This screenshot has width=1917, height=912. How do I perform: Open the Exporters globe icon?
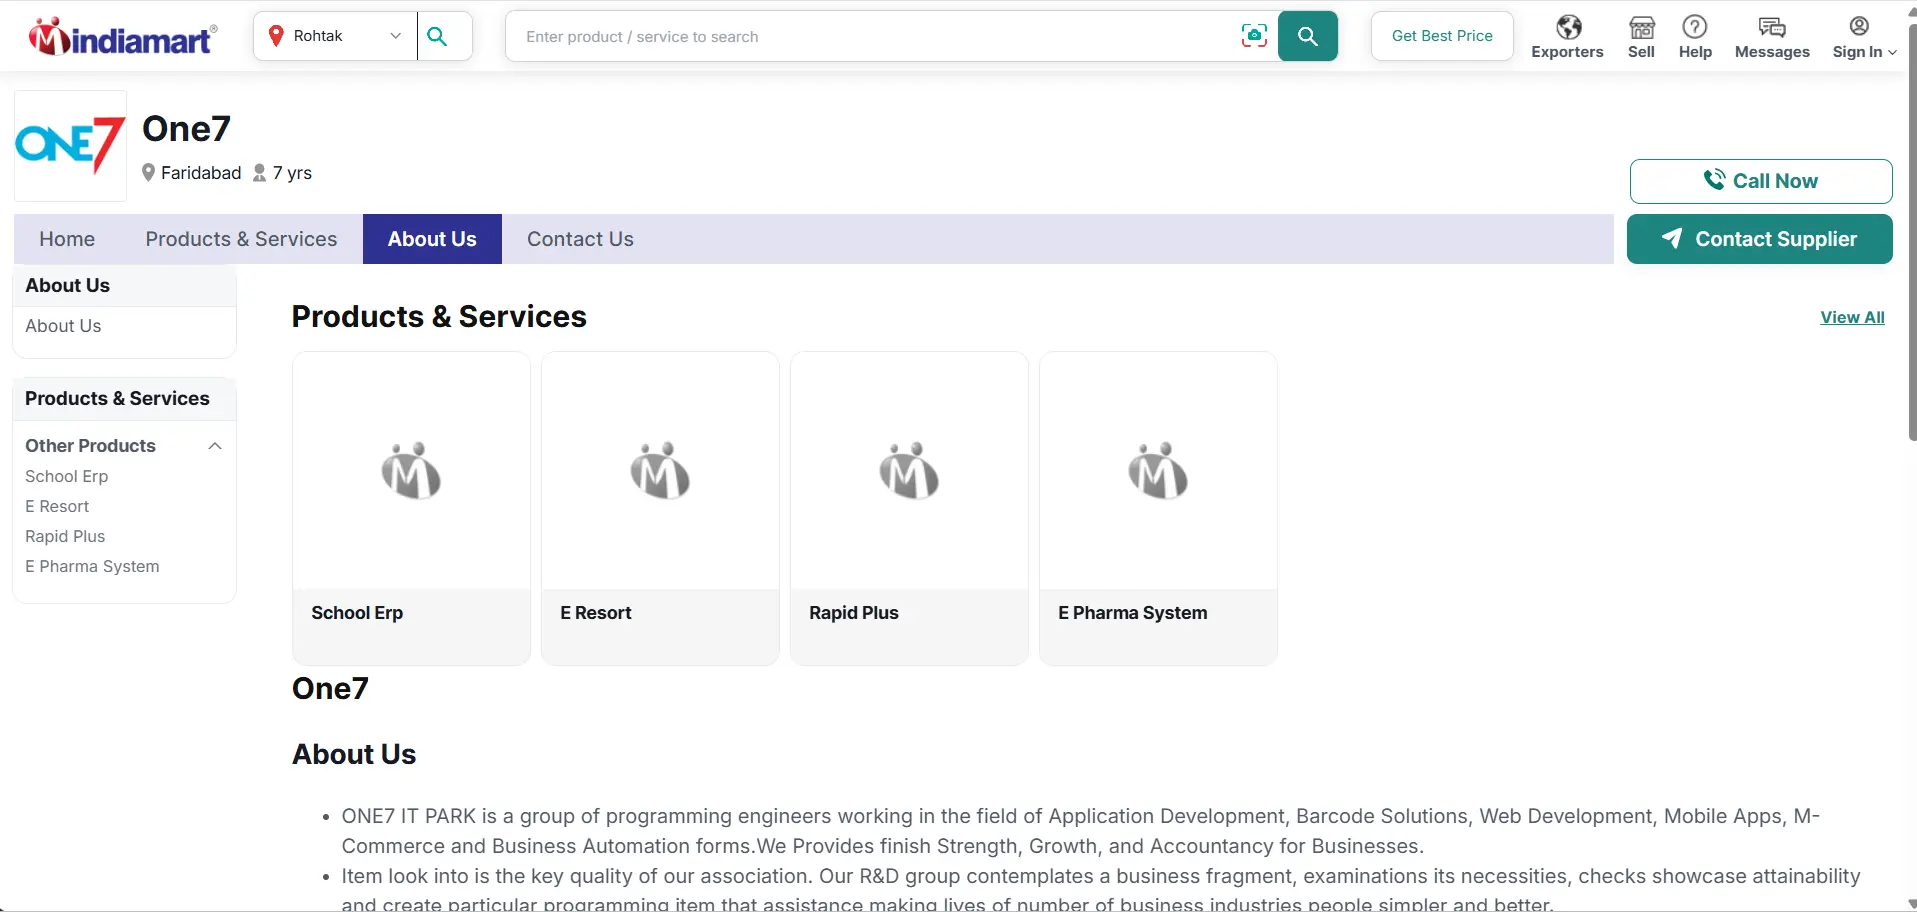pos(1568,27)
